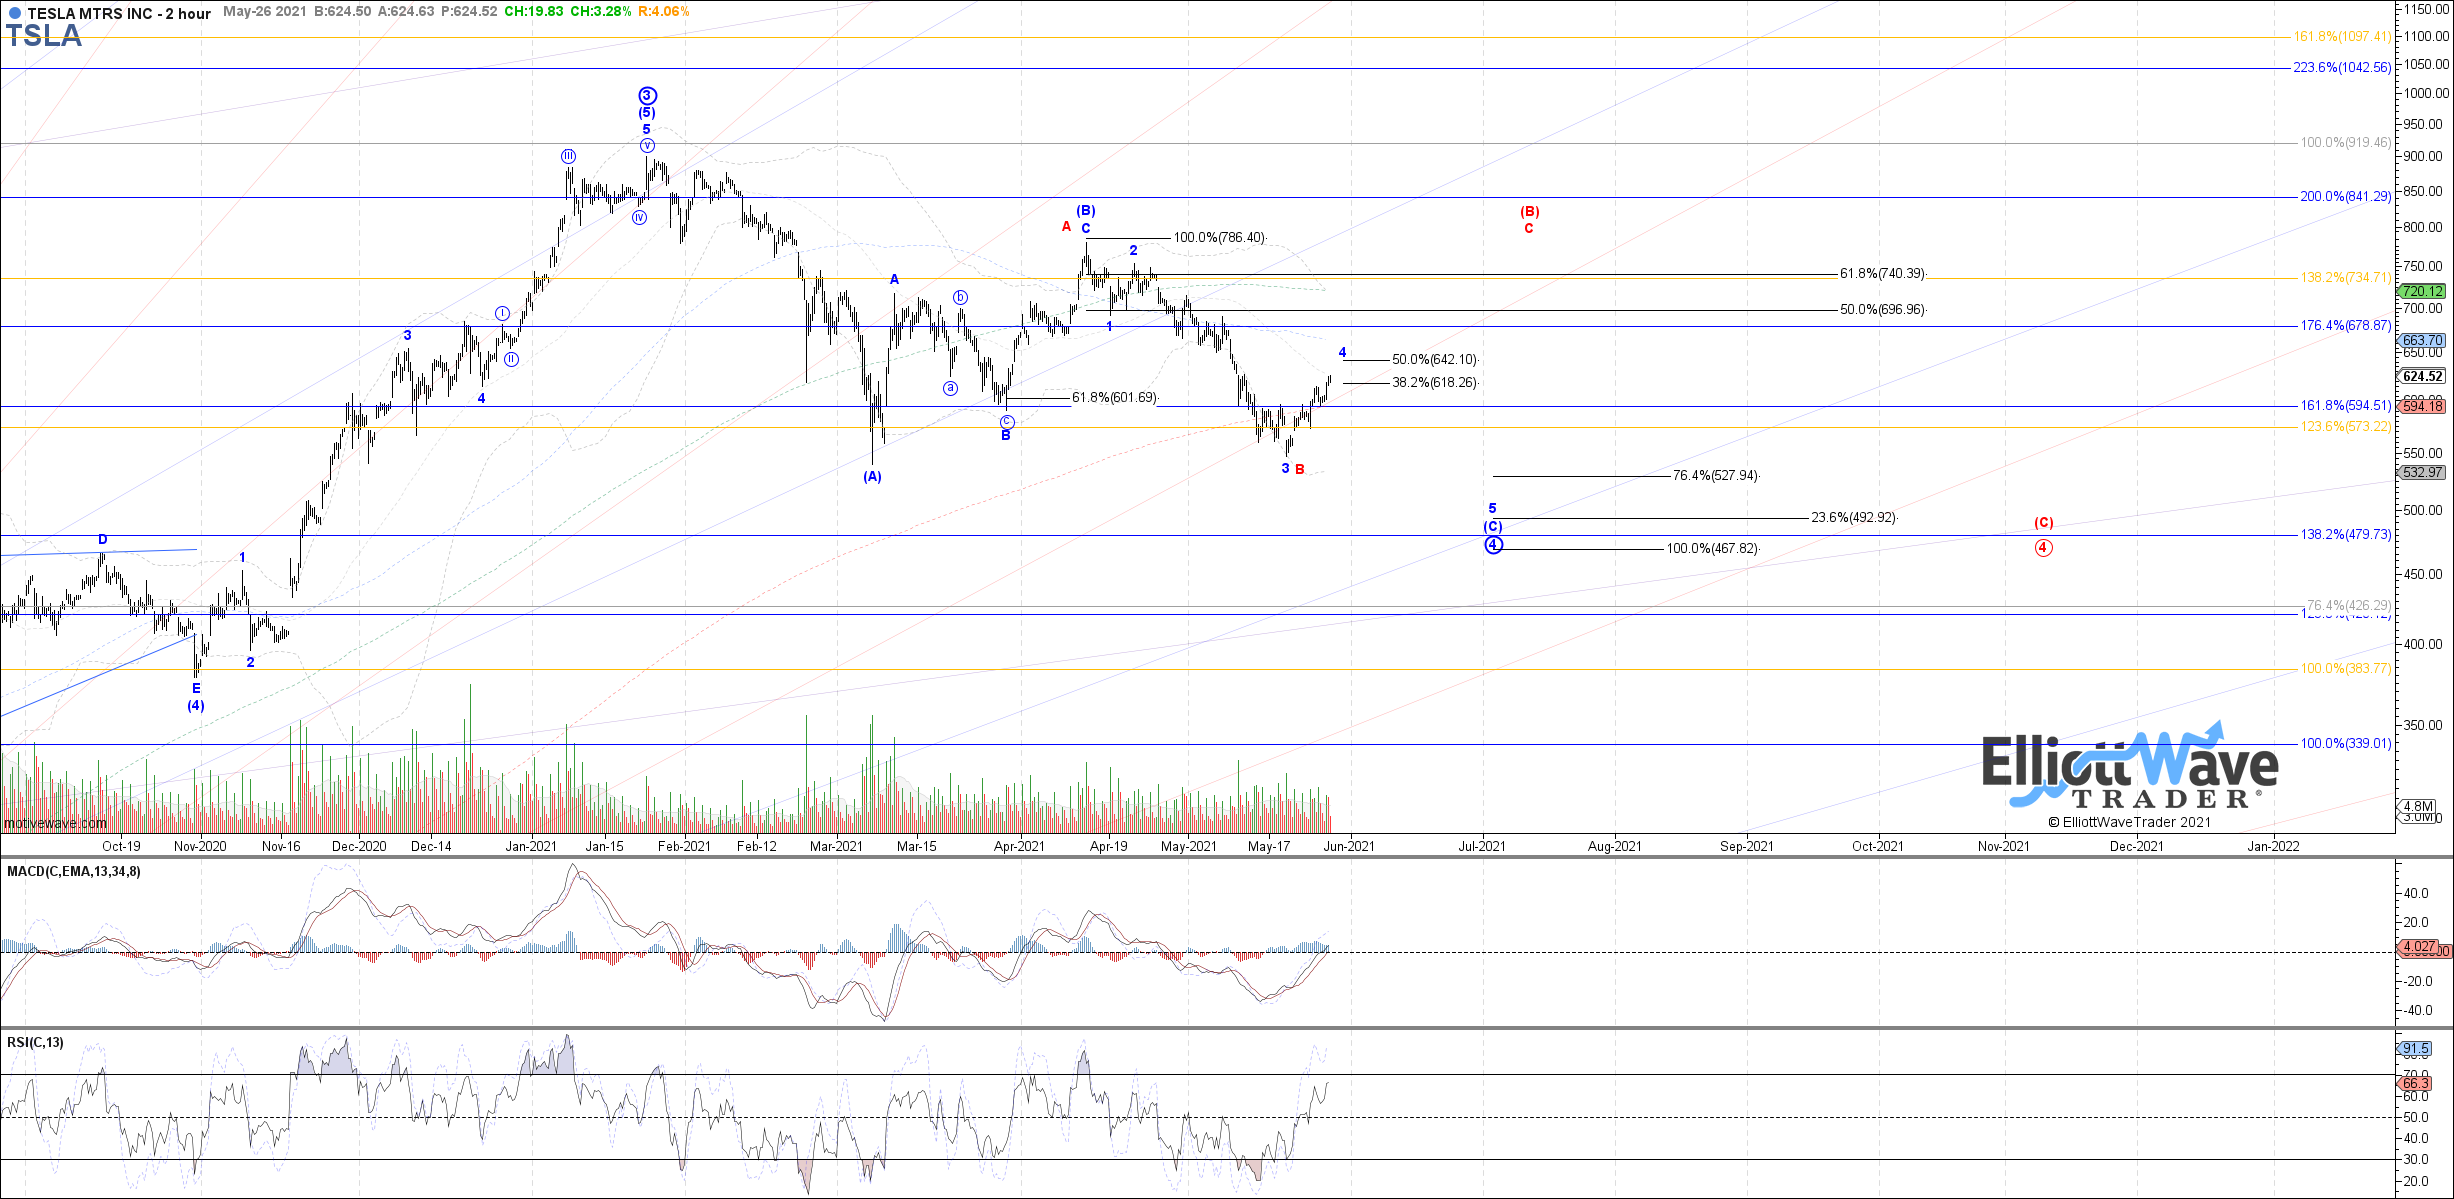Select the green 720.12 price marker

[2423, 291]
